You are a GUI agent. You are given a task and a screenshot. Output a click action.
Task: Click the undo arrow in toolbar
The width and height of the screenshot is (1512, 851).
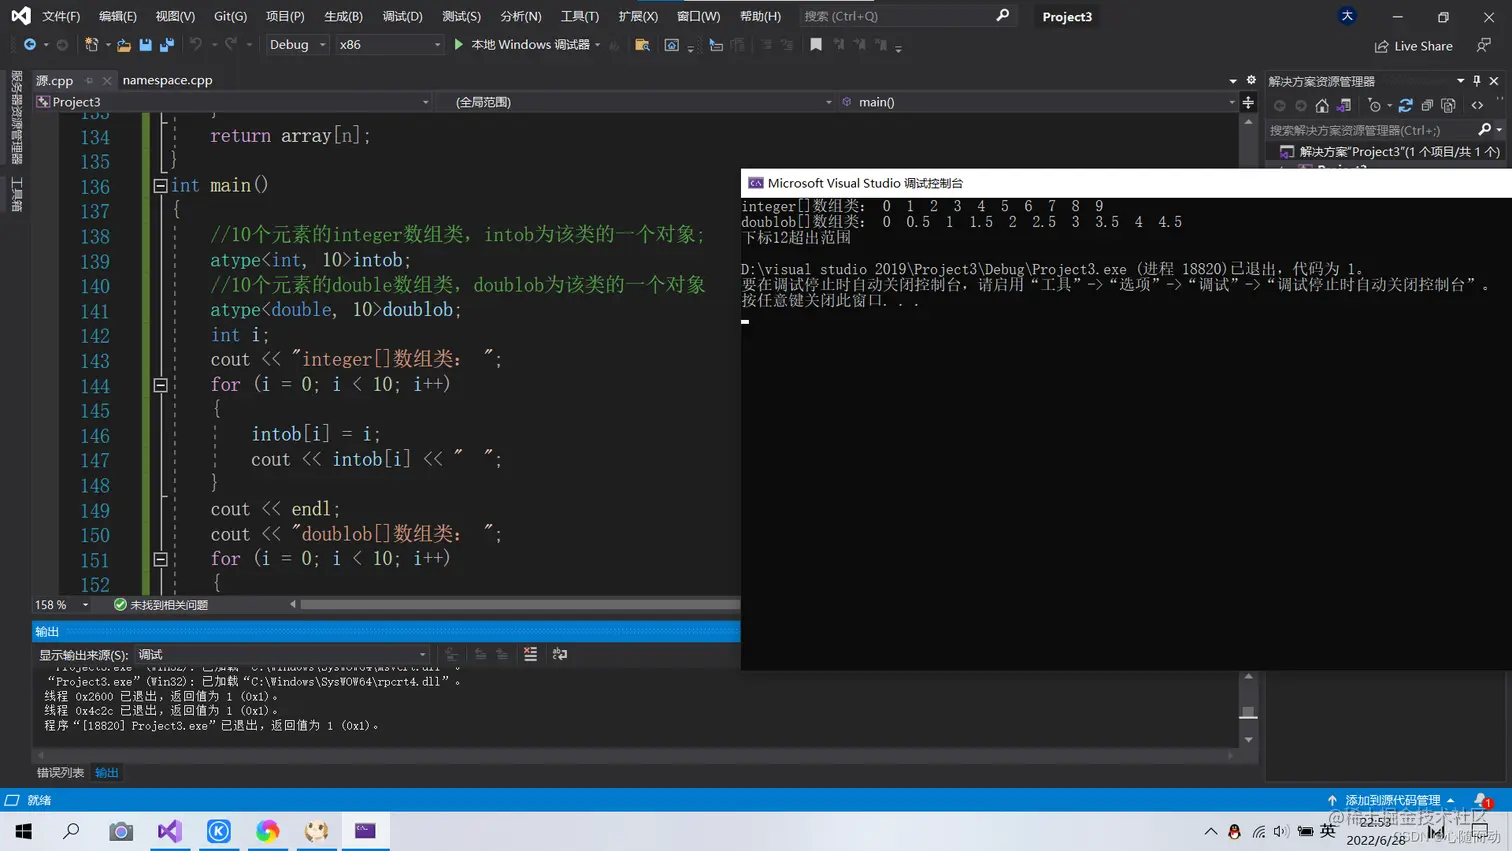point(196,45)
